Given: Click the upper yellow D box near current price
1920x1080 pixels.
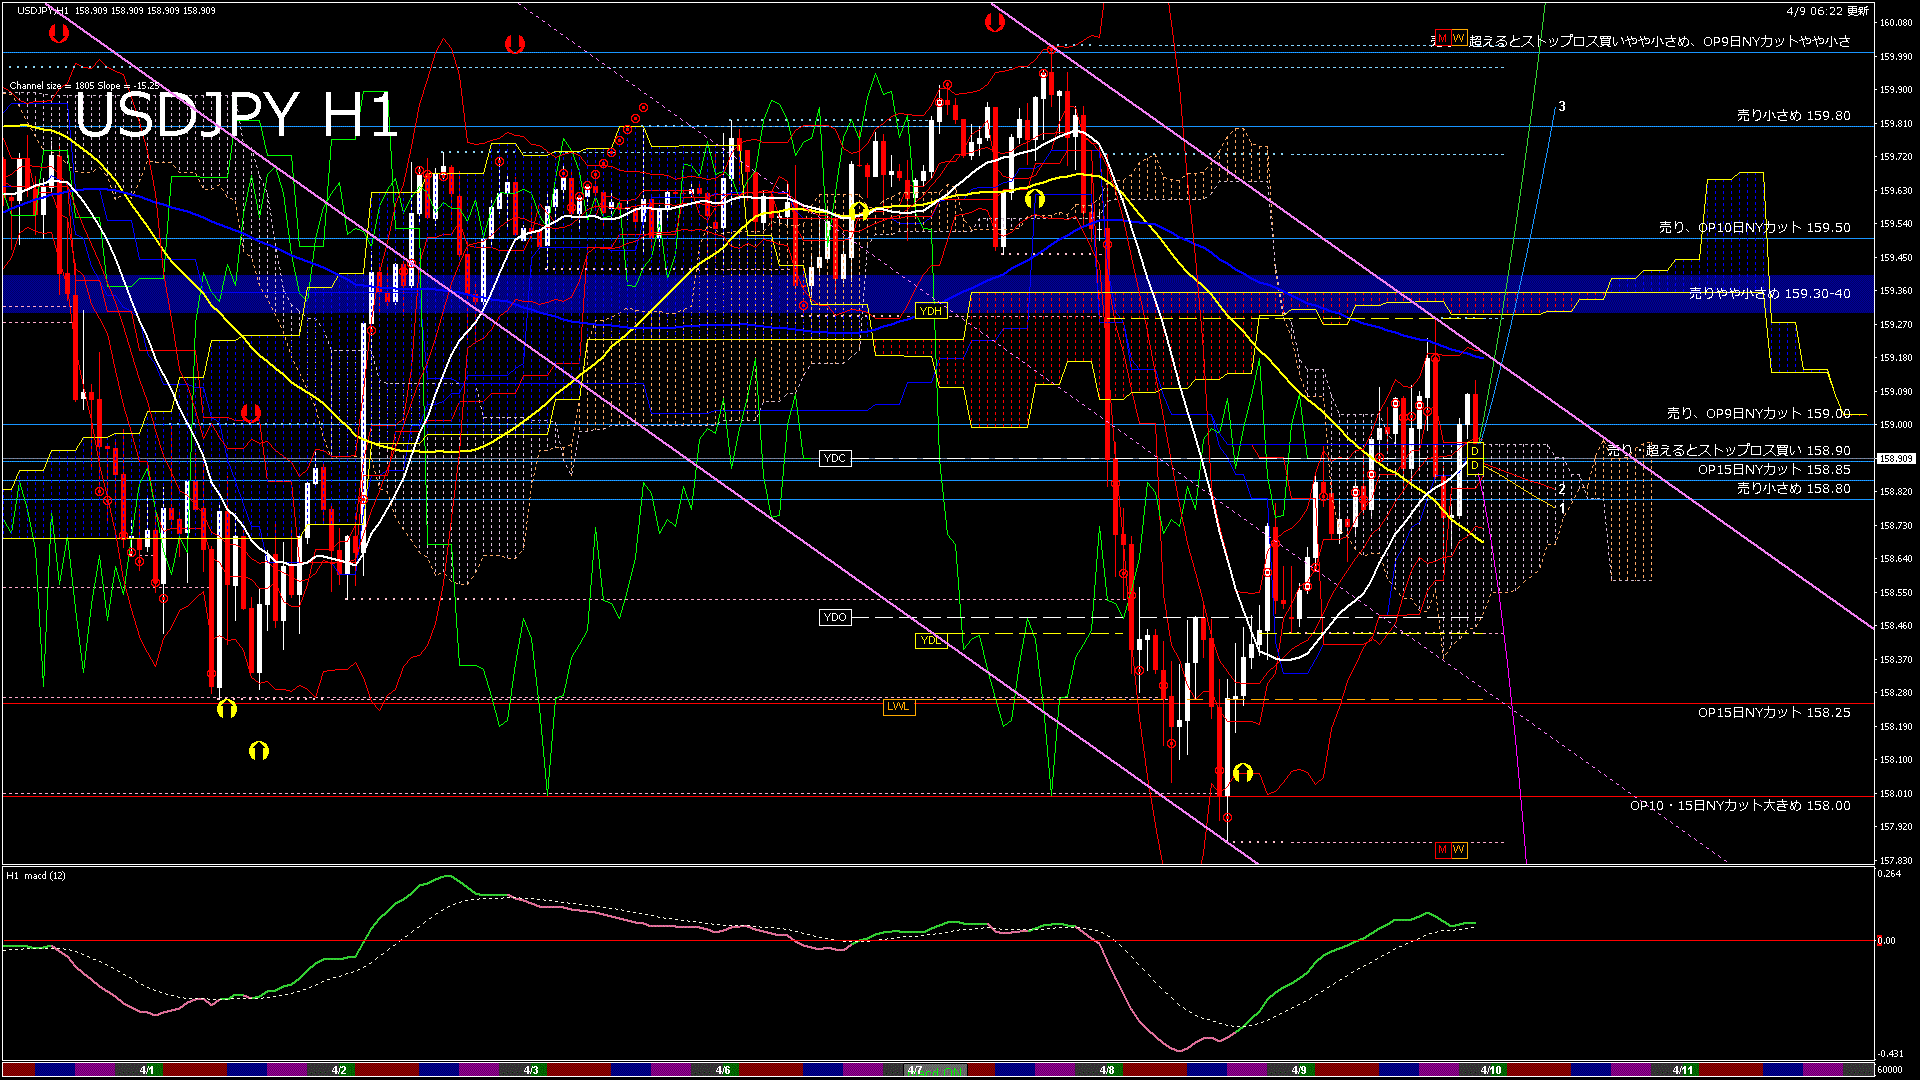Looking at the screenshot, I should click(x=1474, y=452).
